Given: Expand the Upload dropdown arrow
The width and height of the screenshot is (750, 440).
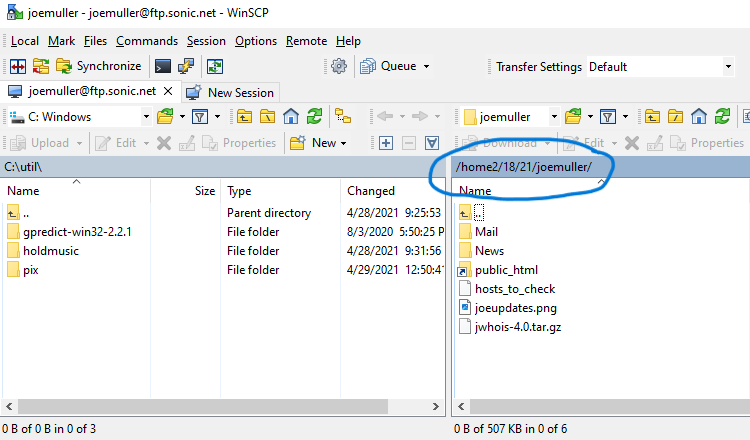Looking at the screenshot, I should (79, 143).
